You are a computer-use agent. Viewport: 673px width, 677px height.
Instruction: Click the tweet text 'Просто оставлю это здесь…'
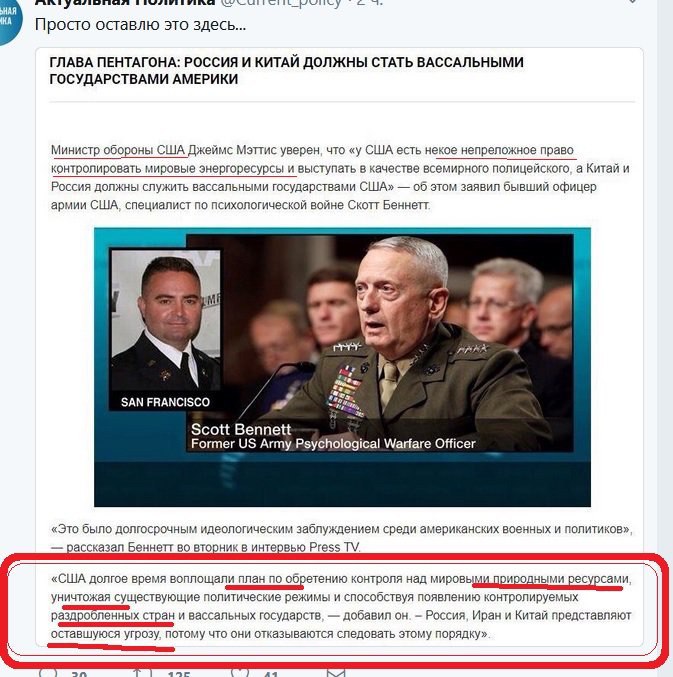140,25
